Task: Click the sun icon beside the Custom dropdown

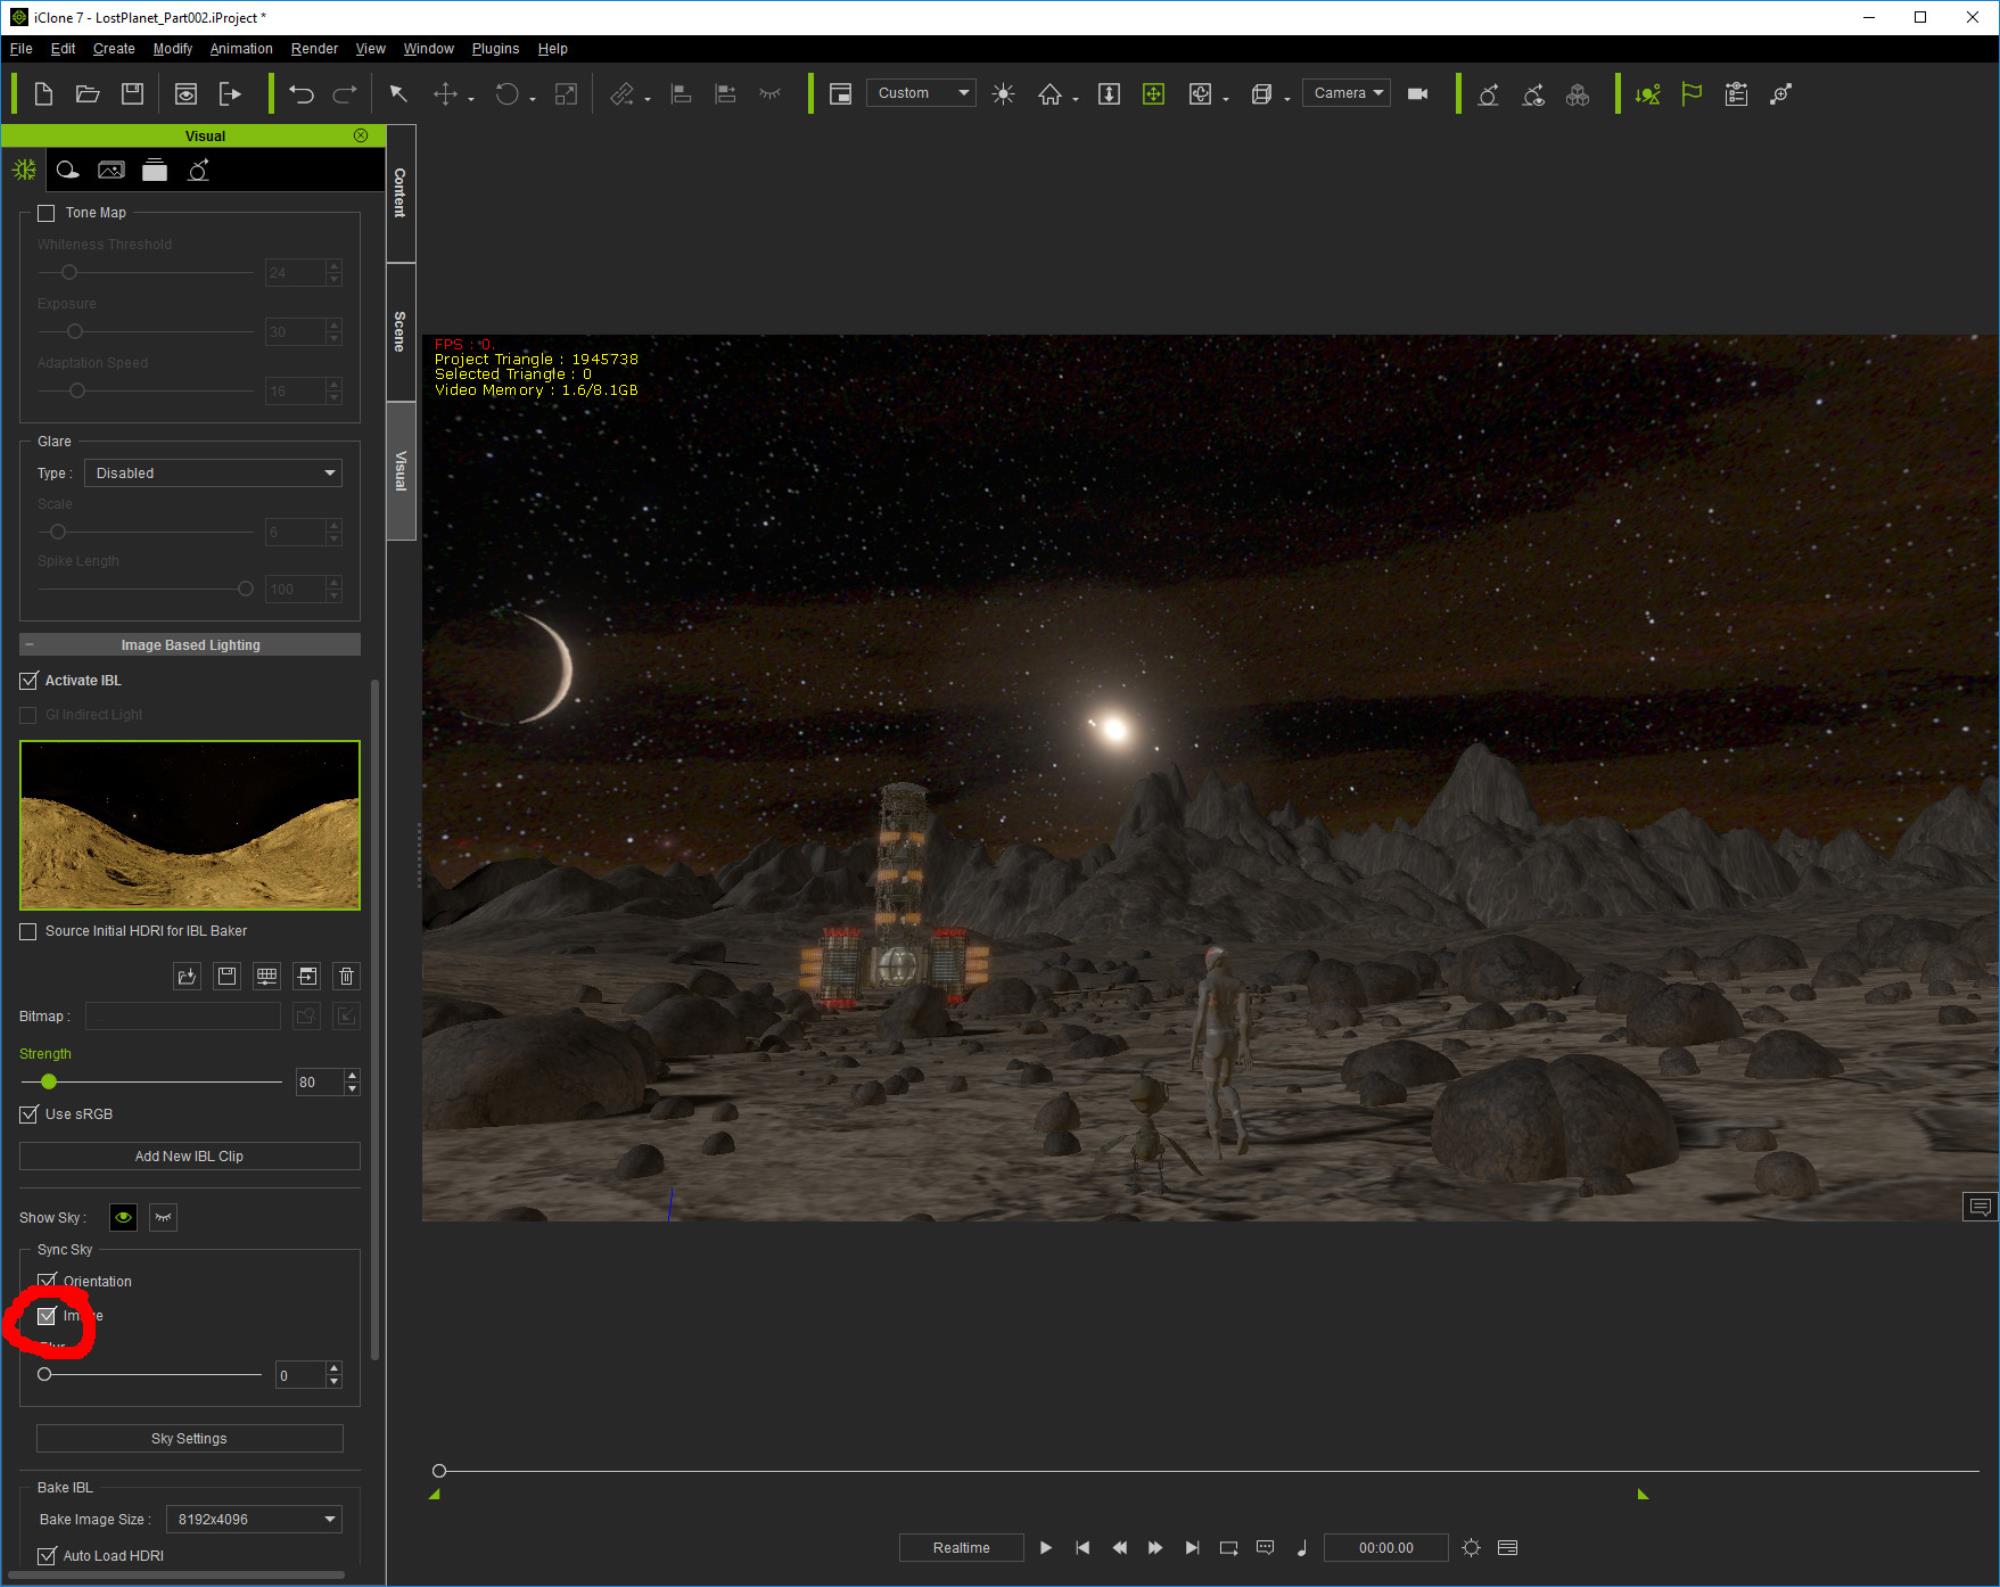Action: 1003,94
